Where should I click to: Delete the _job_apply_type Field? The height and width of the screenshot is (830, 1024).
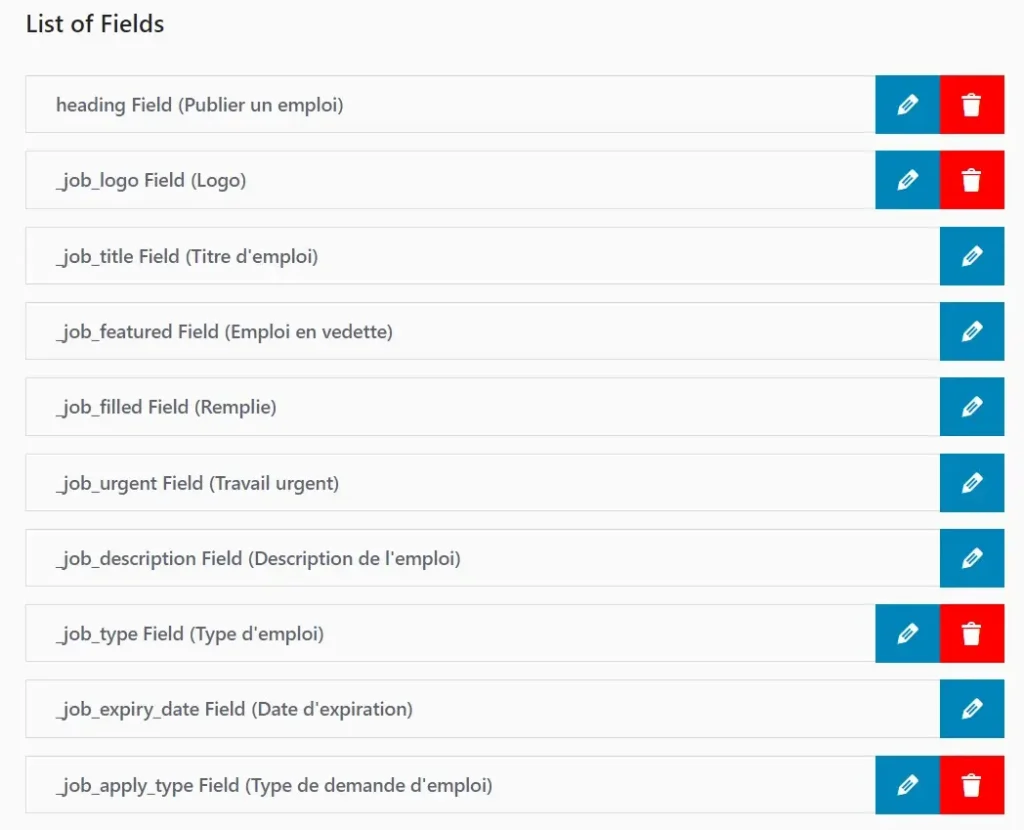point(971,785)
